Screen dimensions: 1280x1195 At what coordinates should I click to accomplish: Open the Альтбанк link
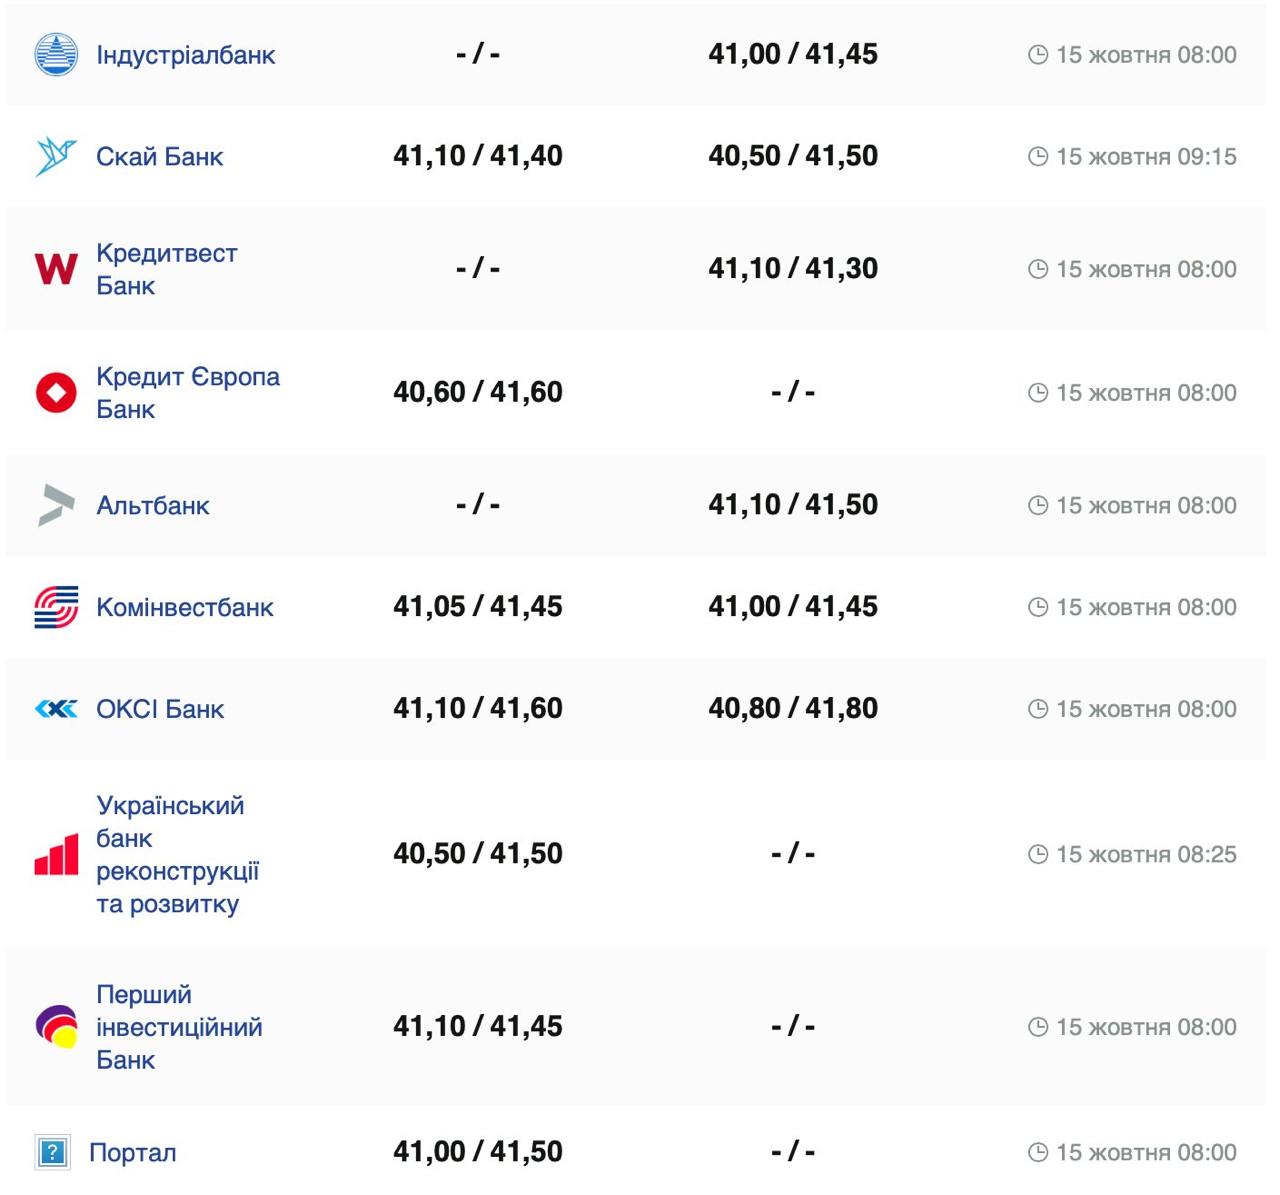[152, 506]
